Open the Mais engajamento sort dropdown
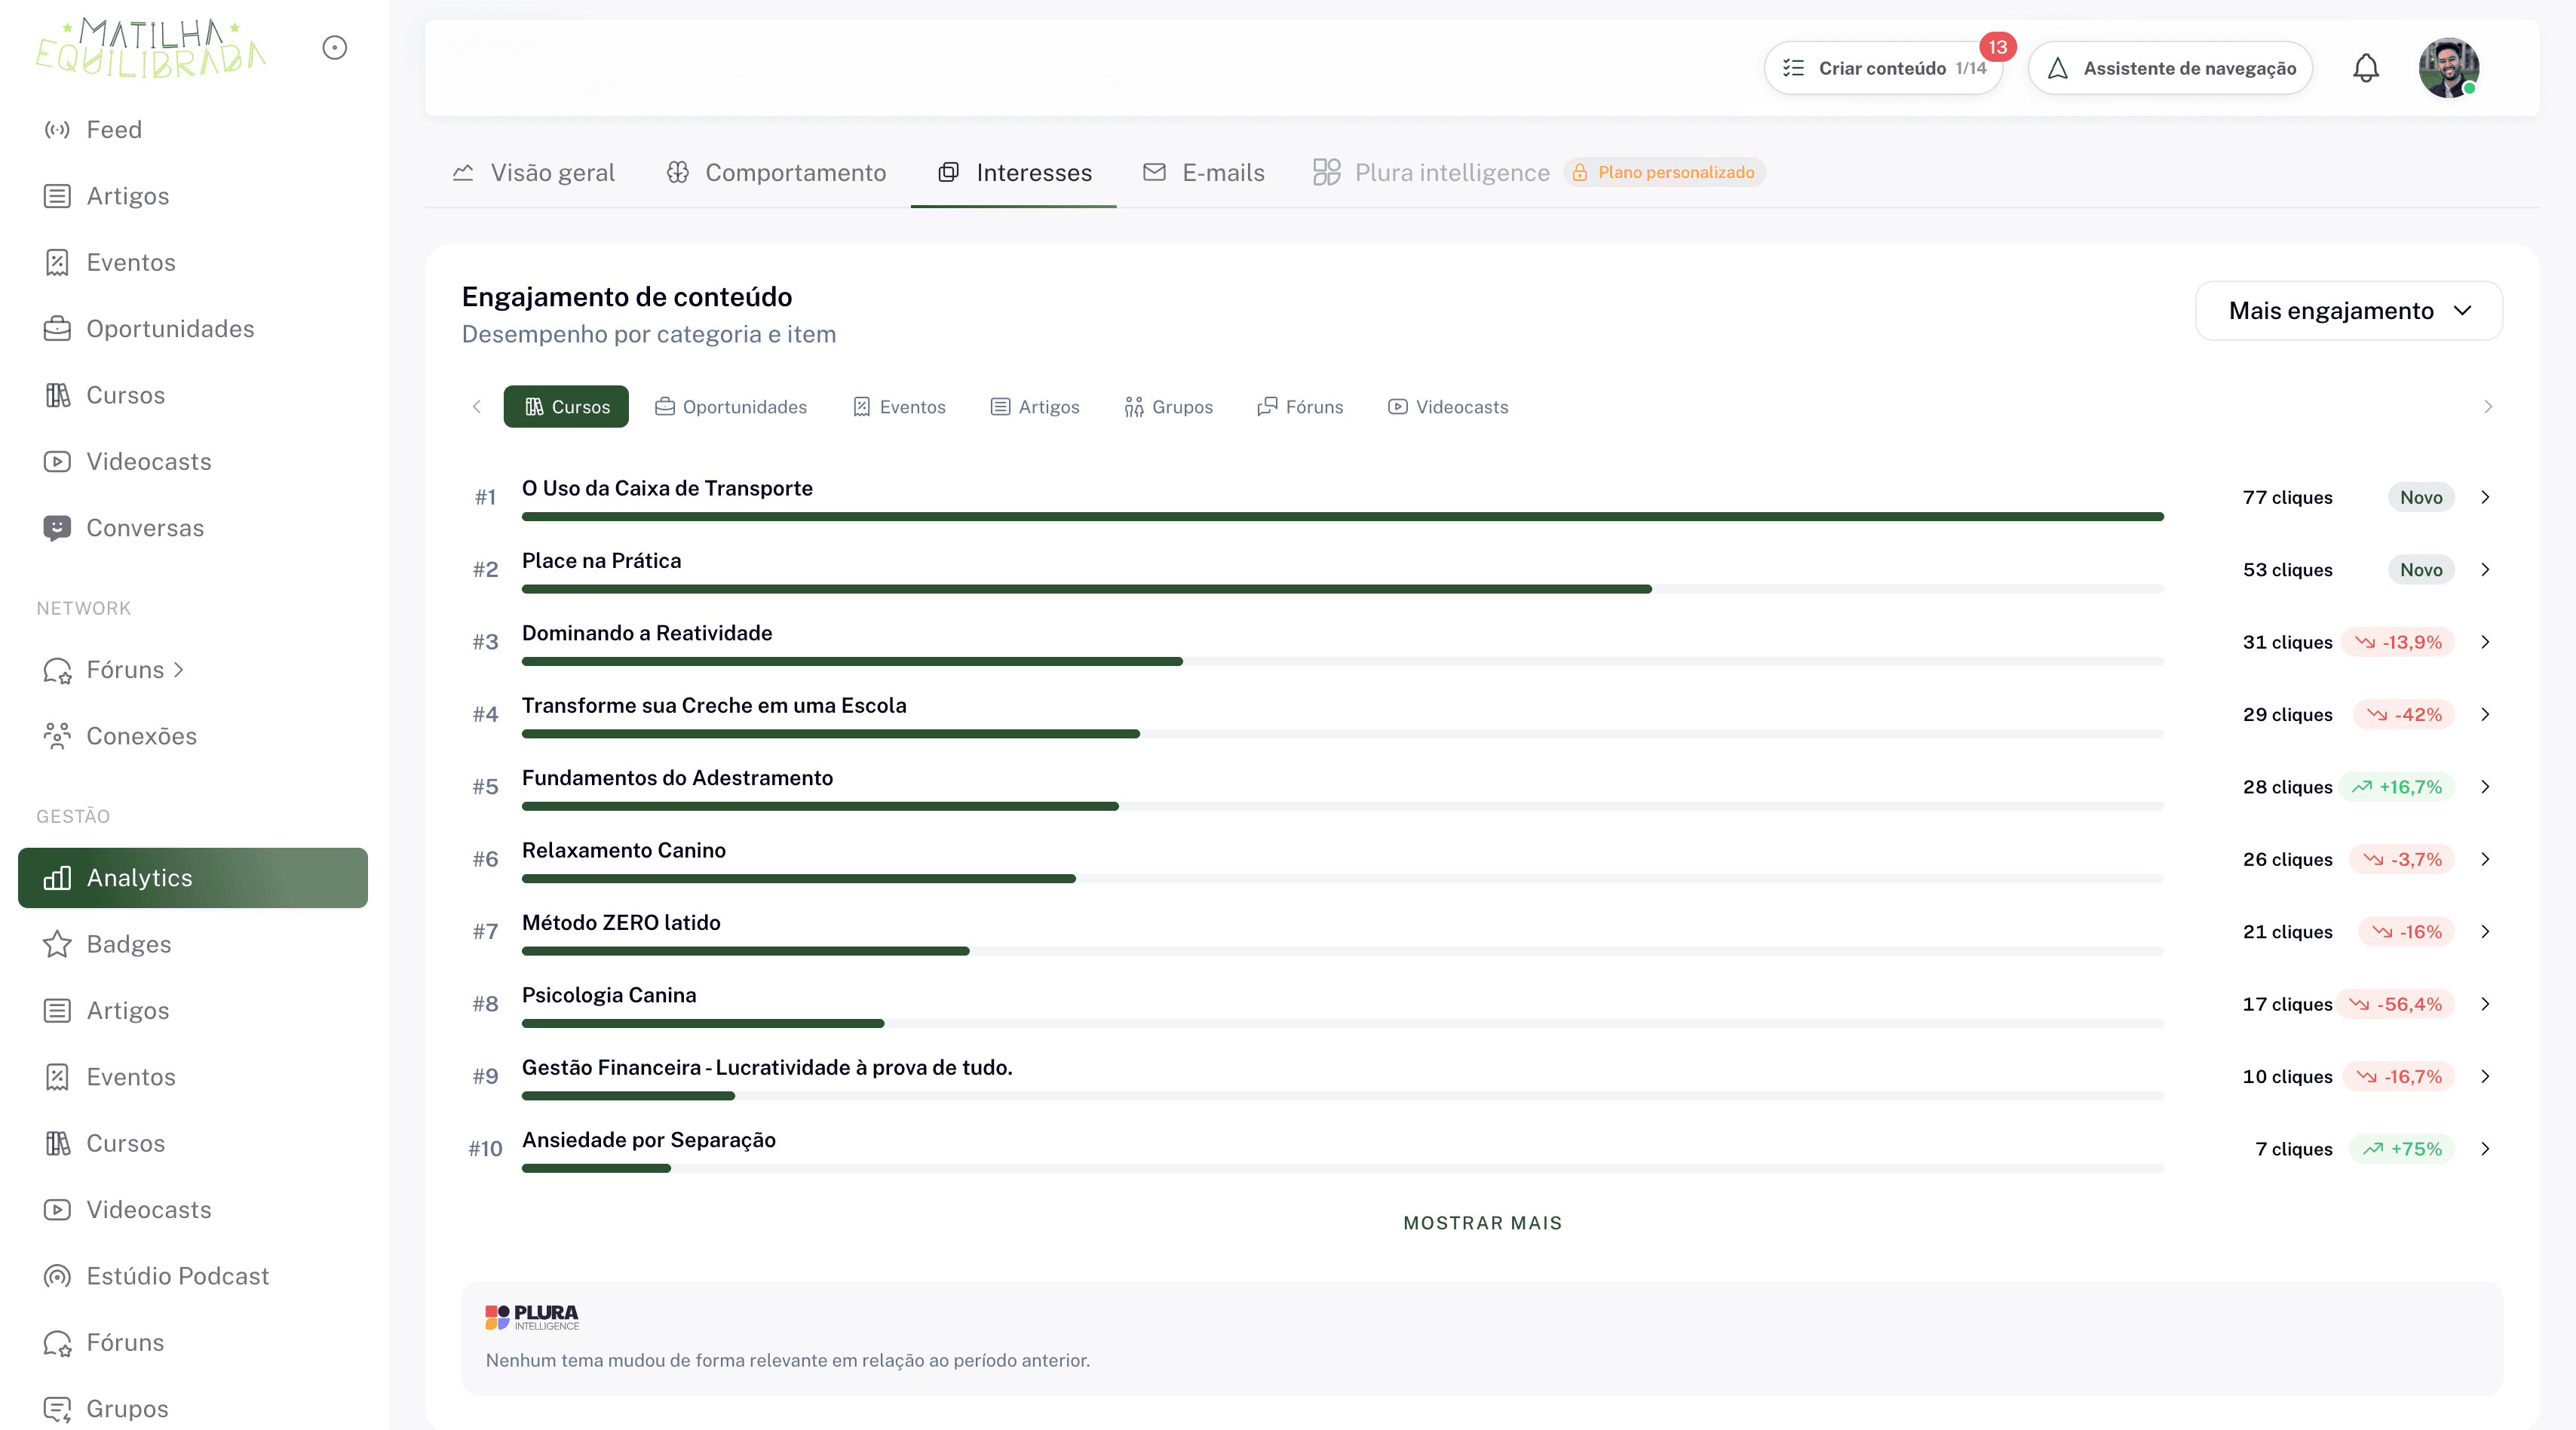The height and width of the screenshot is (1430, 2576). 2348,311
